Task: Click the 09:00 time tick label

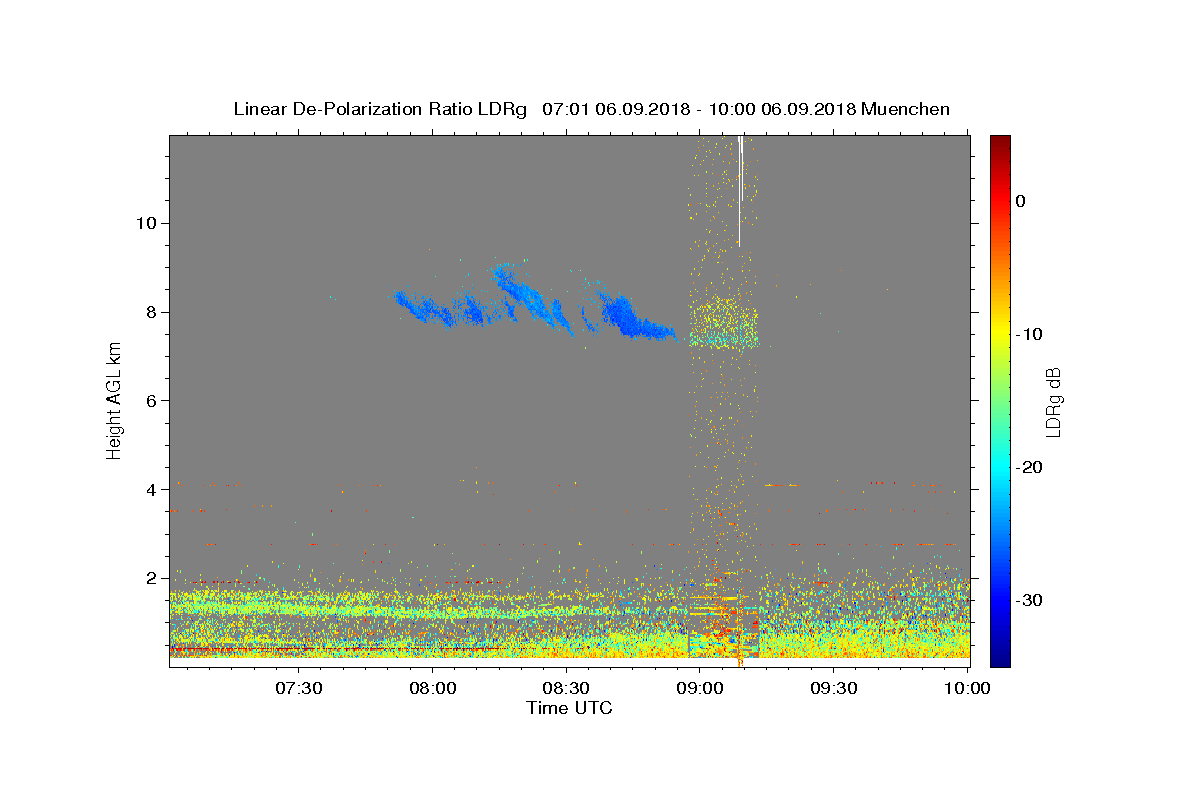Action: point(700,688)
